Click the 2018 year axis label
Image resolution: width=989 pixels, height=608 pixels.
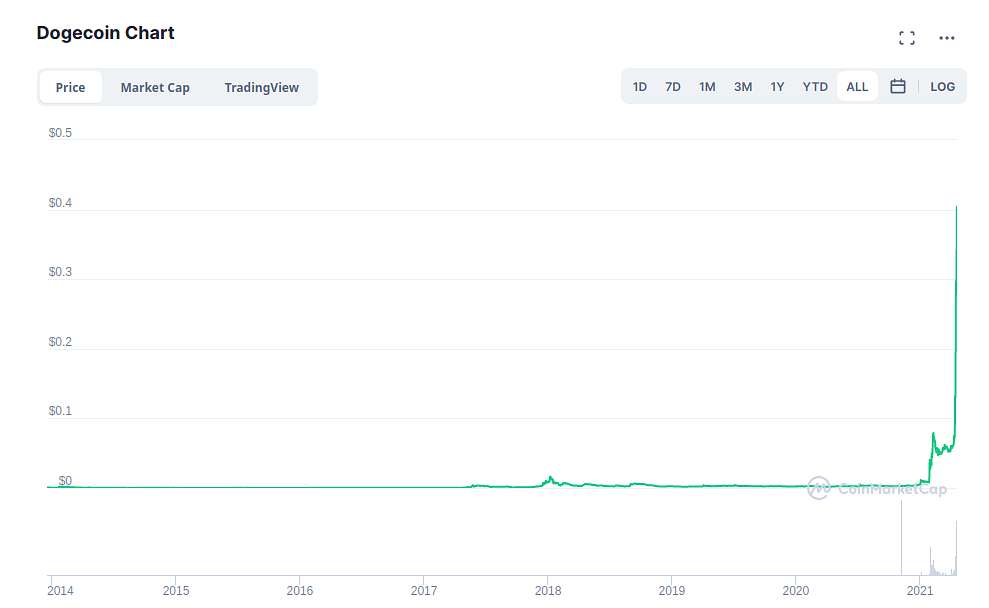pos(548,590)
